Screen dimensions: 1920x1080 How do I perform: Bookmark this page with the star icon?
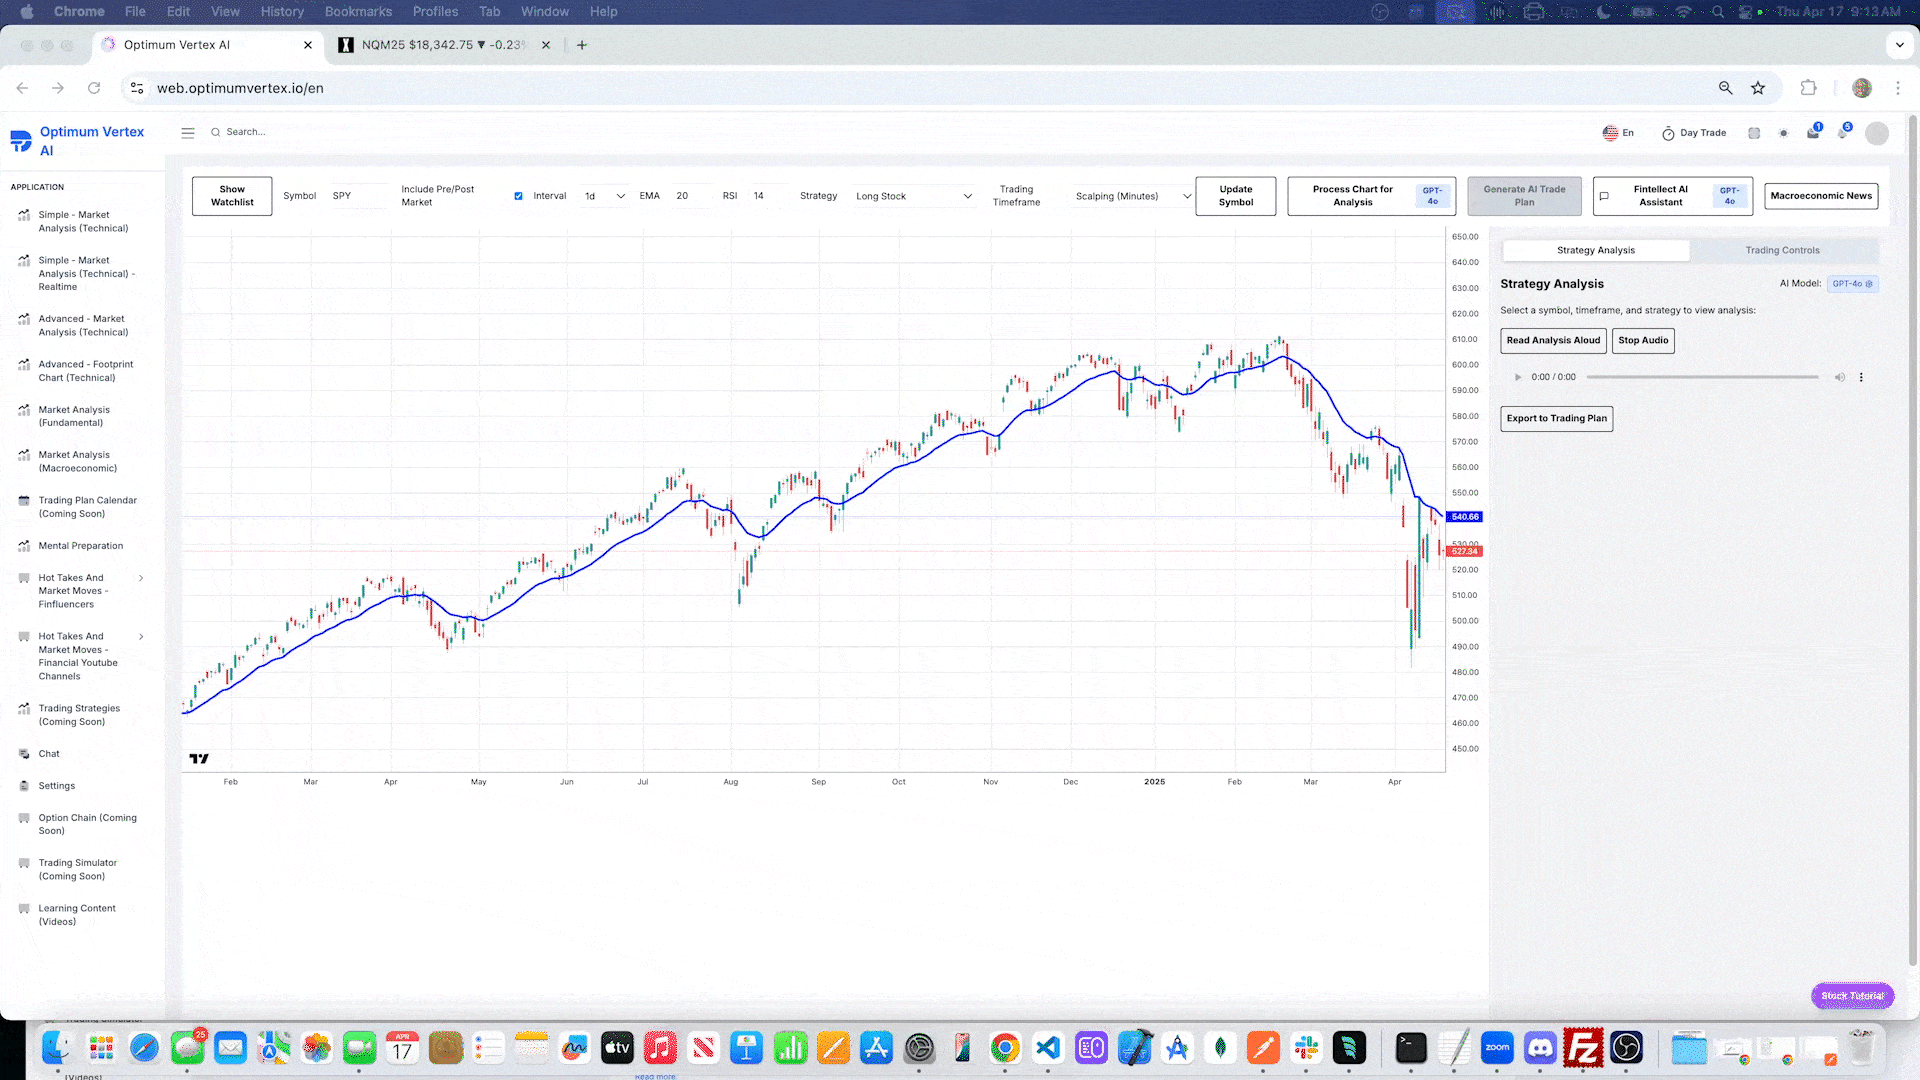coord(1758,88)
